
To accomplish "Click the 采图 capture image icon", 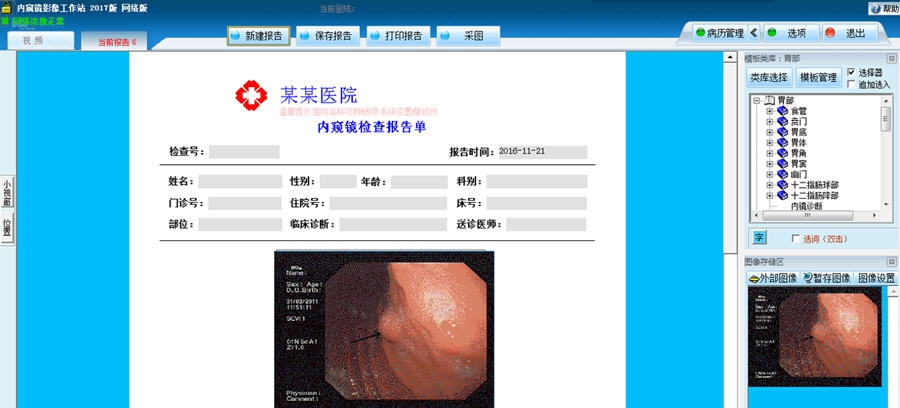I will point(467,36).
